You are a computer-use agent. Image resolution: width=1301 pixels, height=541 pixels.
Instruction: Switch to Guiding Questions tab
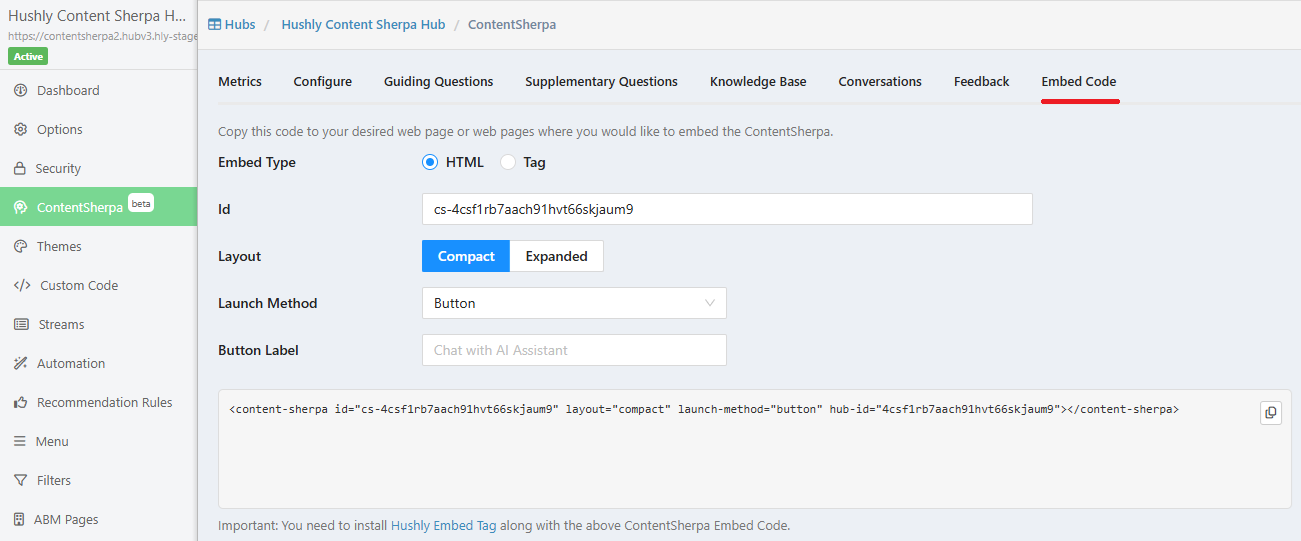[438, 81]
